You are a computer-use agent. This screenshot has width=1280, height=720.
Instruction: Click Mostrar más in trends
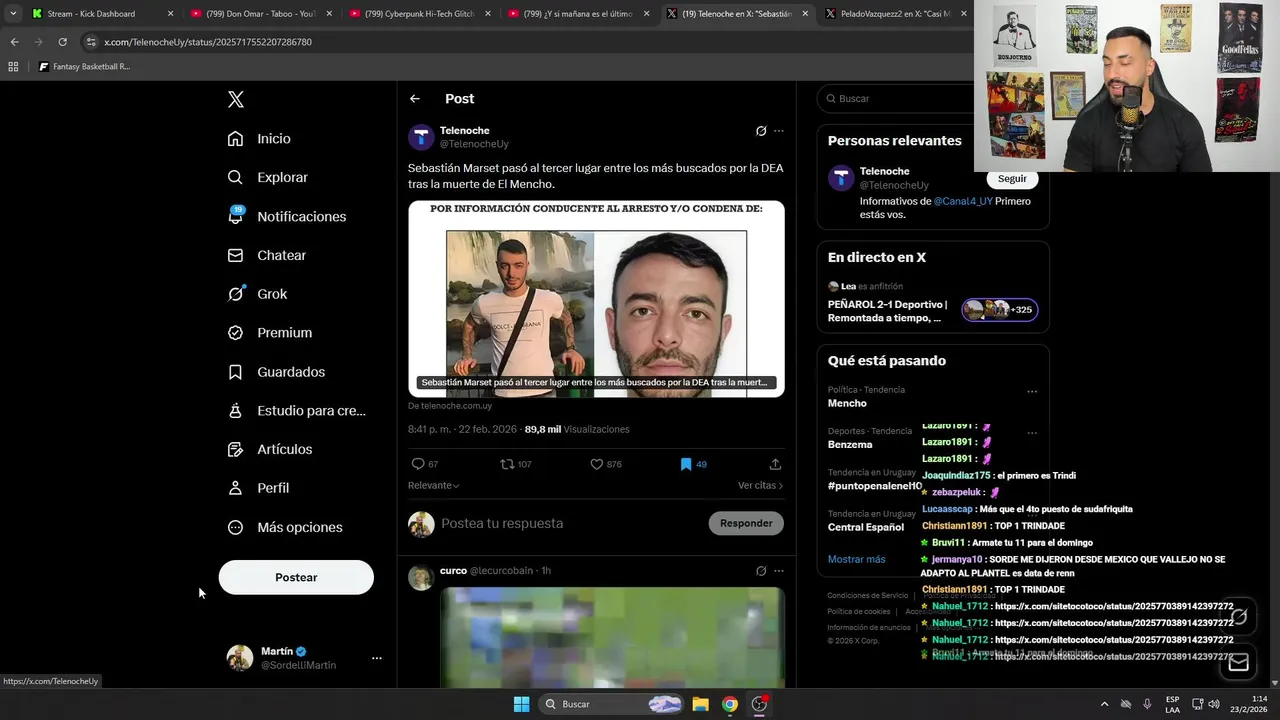click(856, 559)
